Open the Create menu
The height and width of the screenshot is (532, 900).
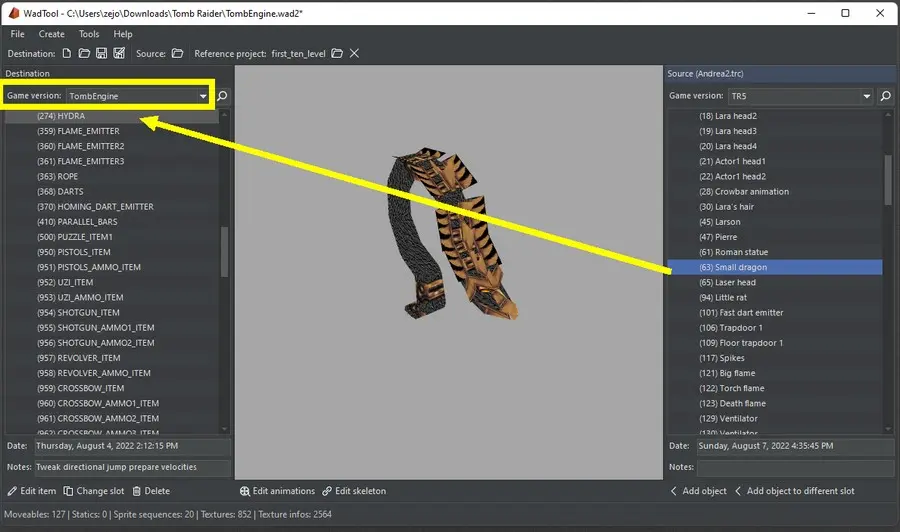pyautogui.click(x=51, y=34)
